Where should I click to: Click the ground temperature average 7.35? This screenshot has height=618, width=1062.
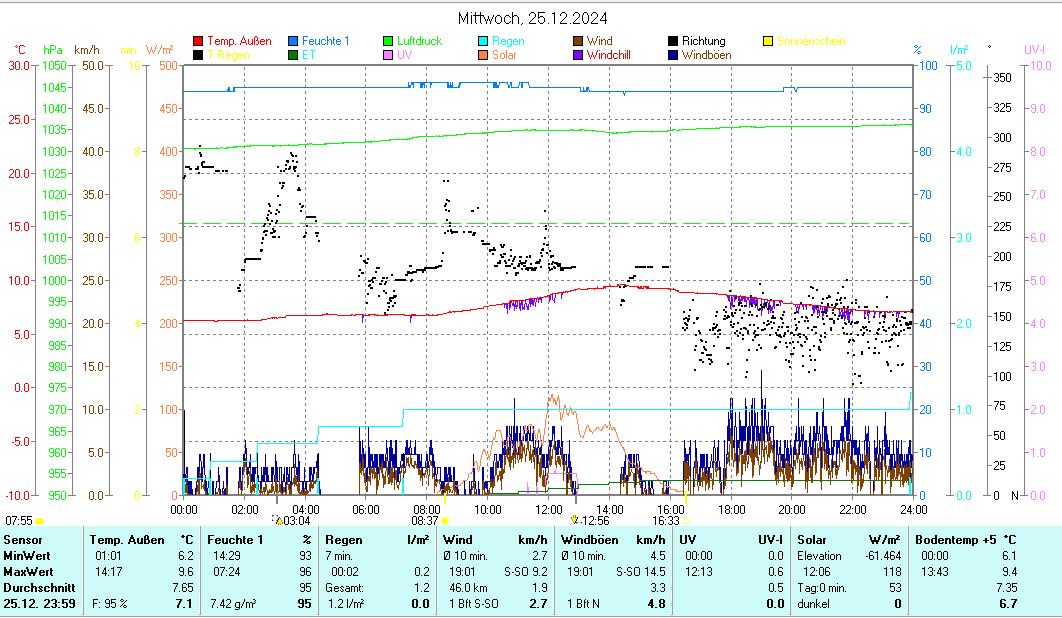point(1007,588)
